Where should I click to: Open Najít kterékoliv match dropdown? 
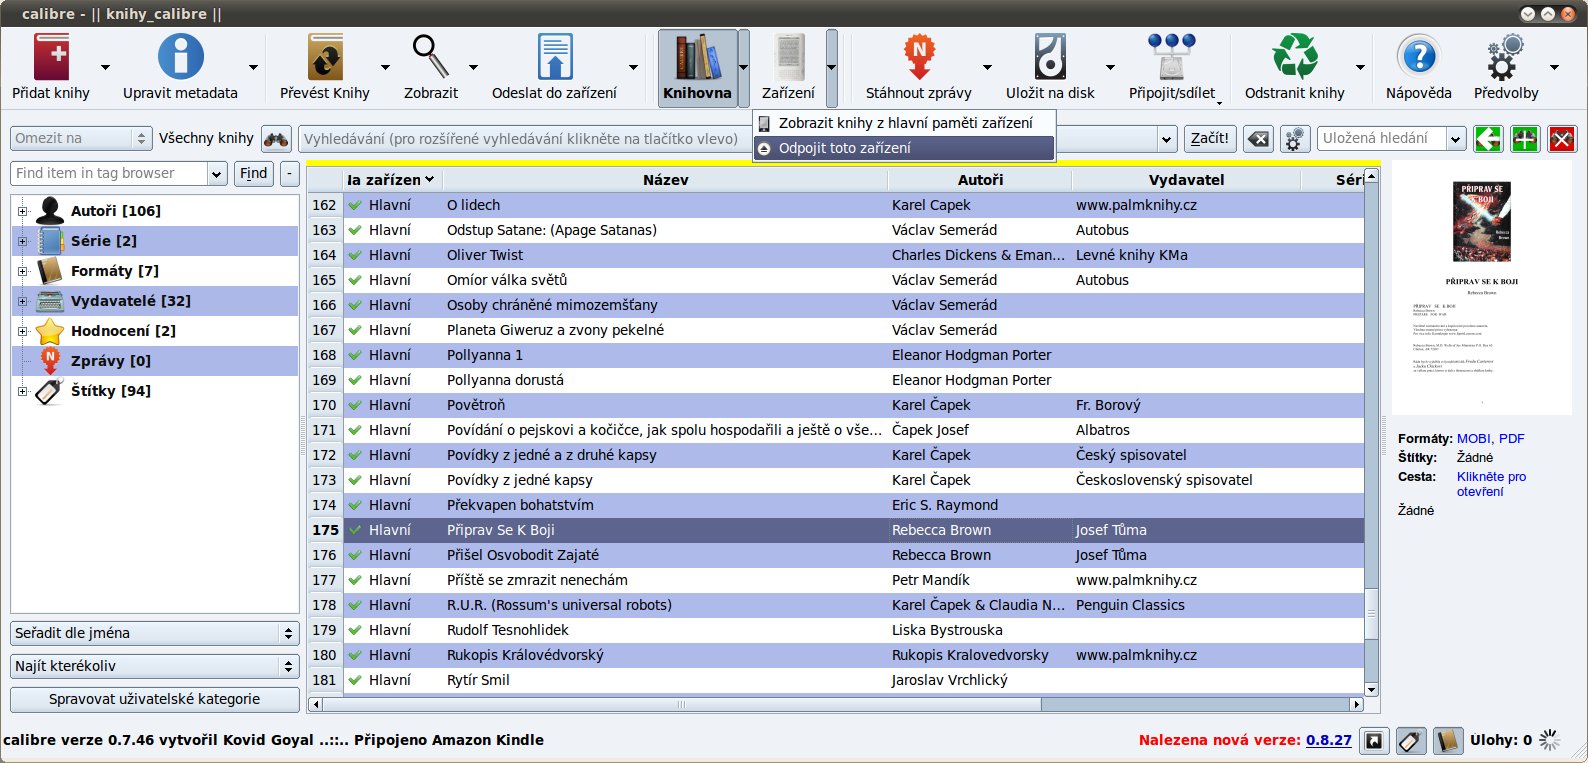[155, 666]
